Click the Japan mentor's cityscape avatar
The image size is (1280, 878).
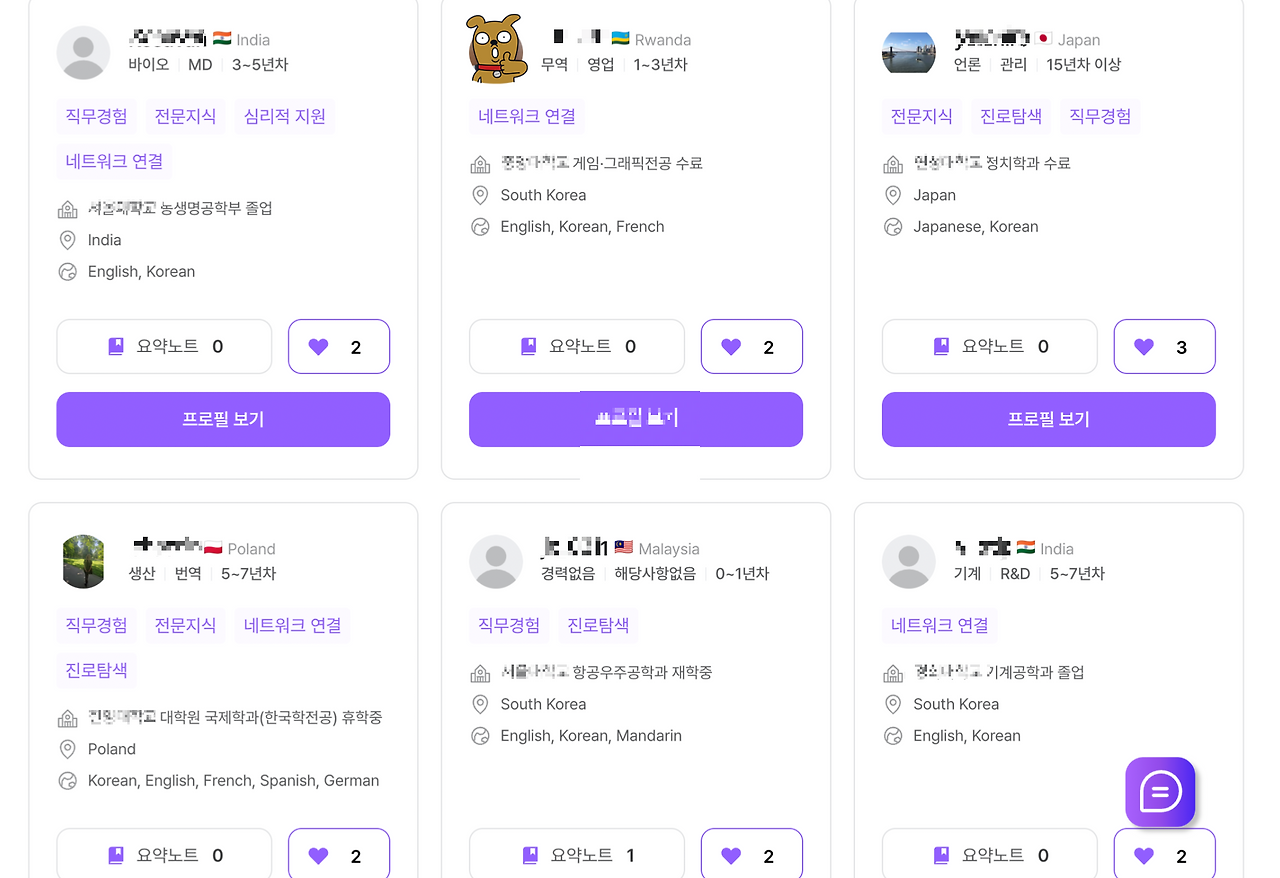(908, 52)
